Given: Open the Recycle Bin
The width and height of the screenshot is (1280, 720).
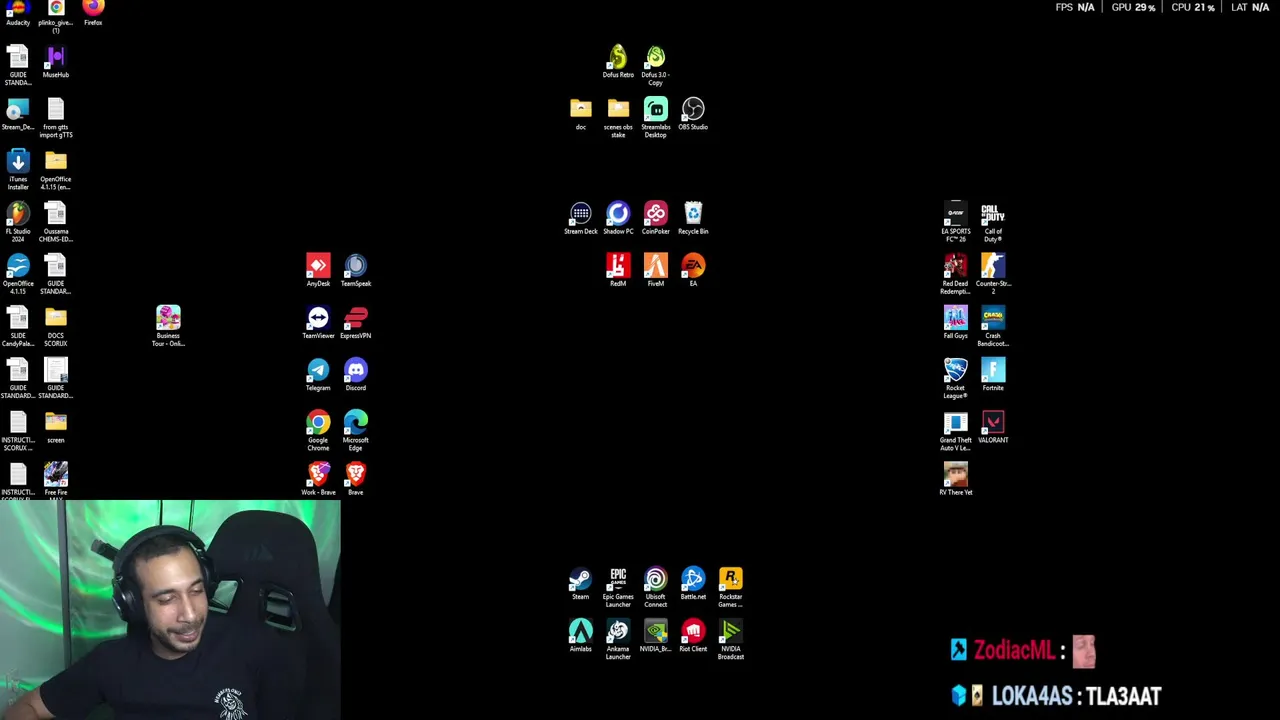Looking at the screenshot, I should click(x=693, y=218).
